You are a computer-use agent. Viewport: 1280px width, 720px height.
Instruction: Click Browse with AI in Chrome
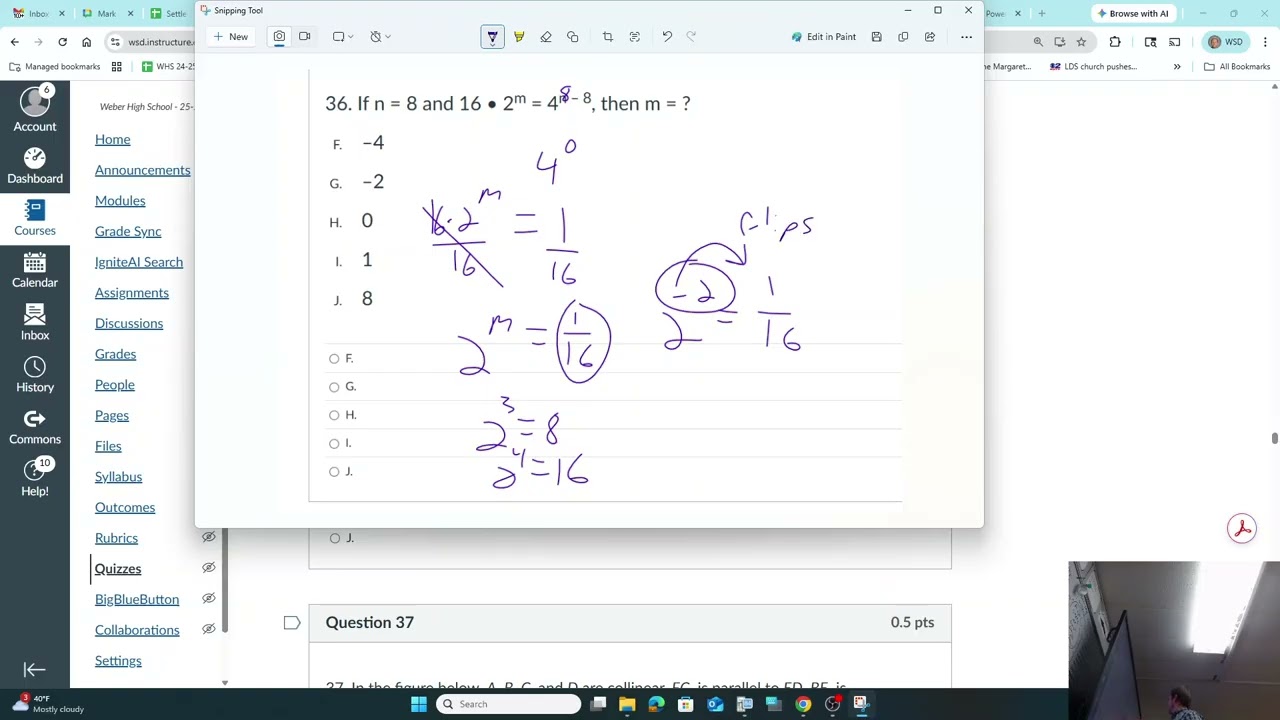(1132, 14)
